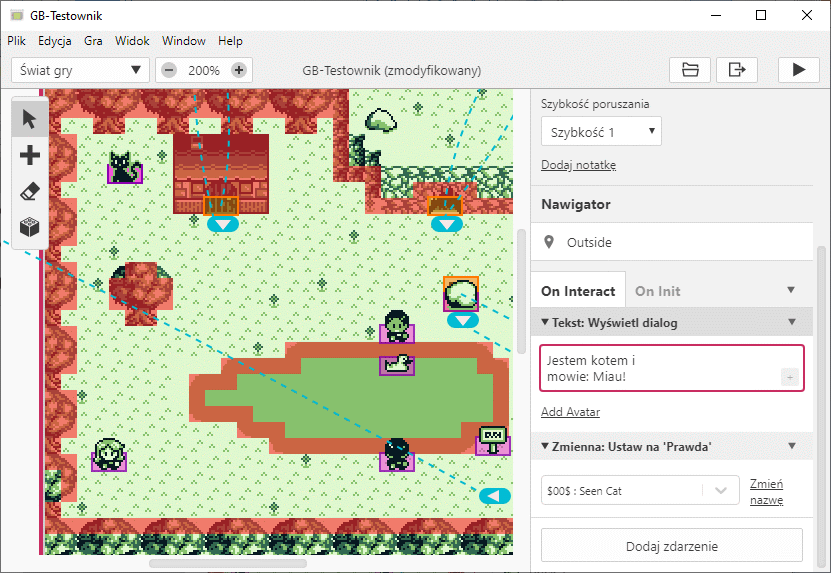
Task: Select the eraser tool
Action: 30,191
